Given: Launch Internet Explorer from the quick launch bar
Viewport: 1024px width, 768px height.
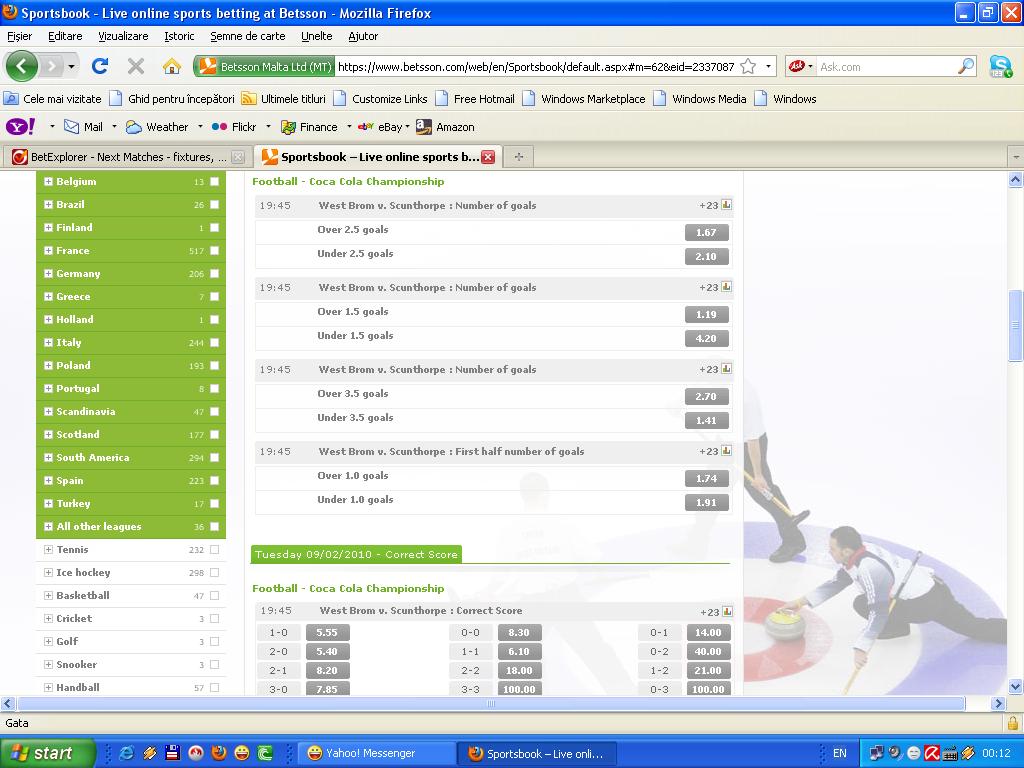Looking at the screenshot, I should [127, 753].
